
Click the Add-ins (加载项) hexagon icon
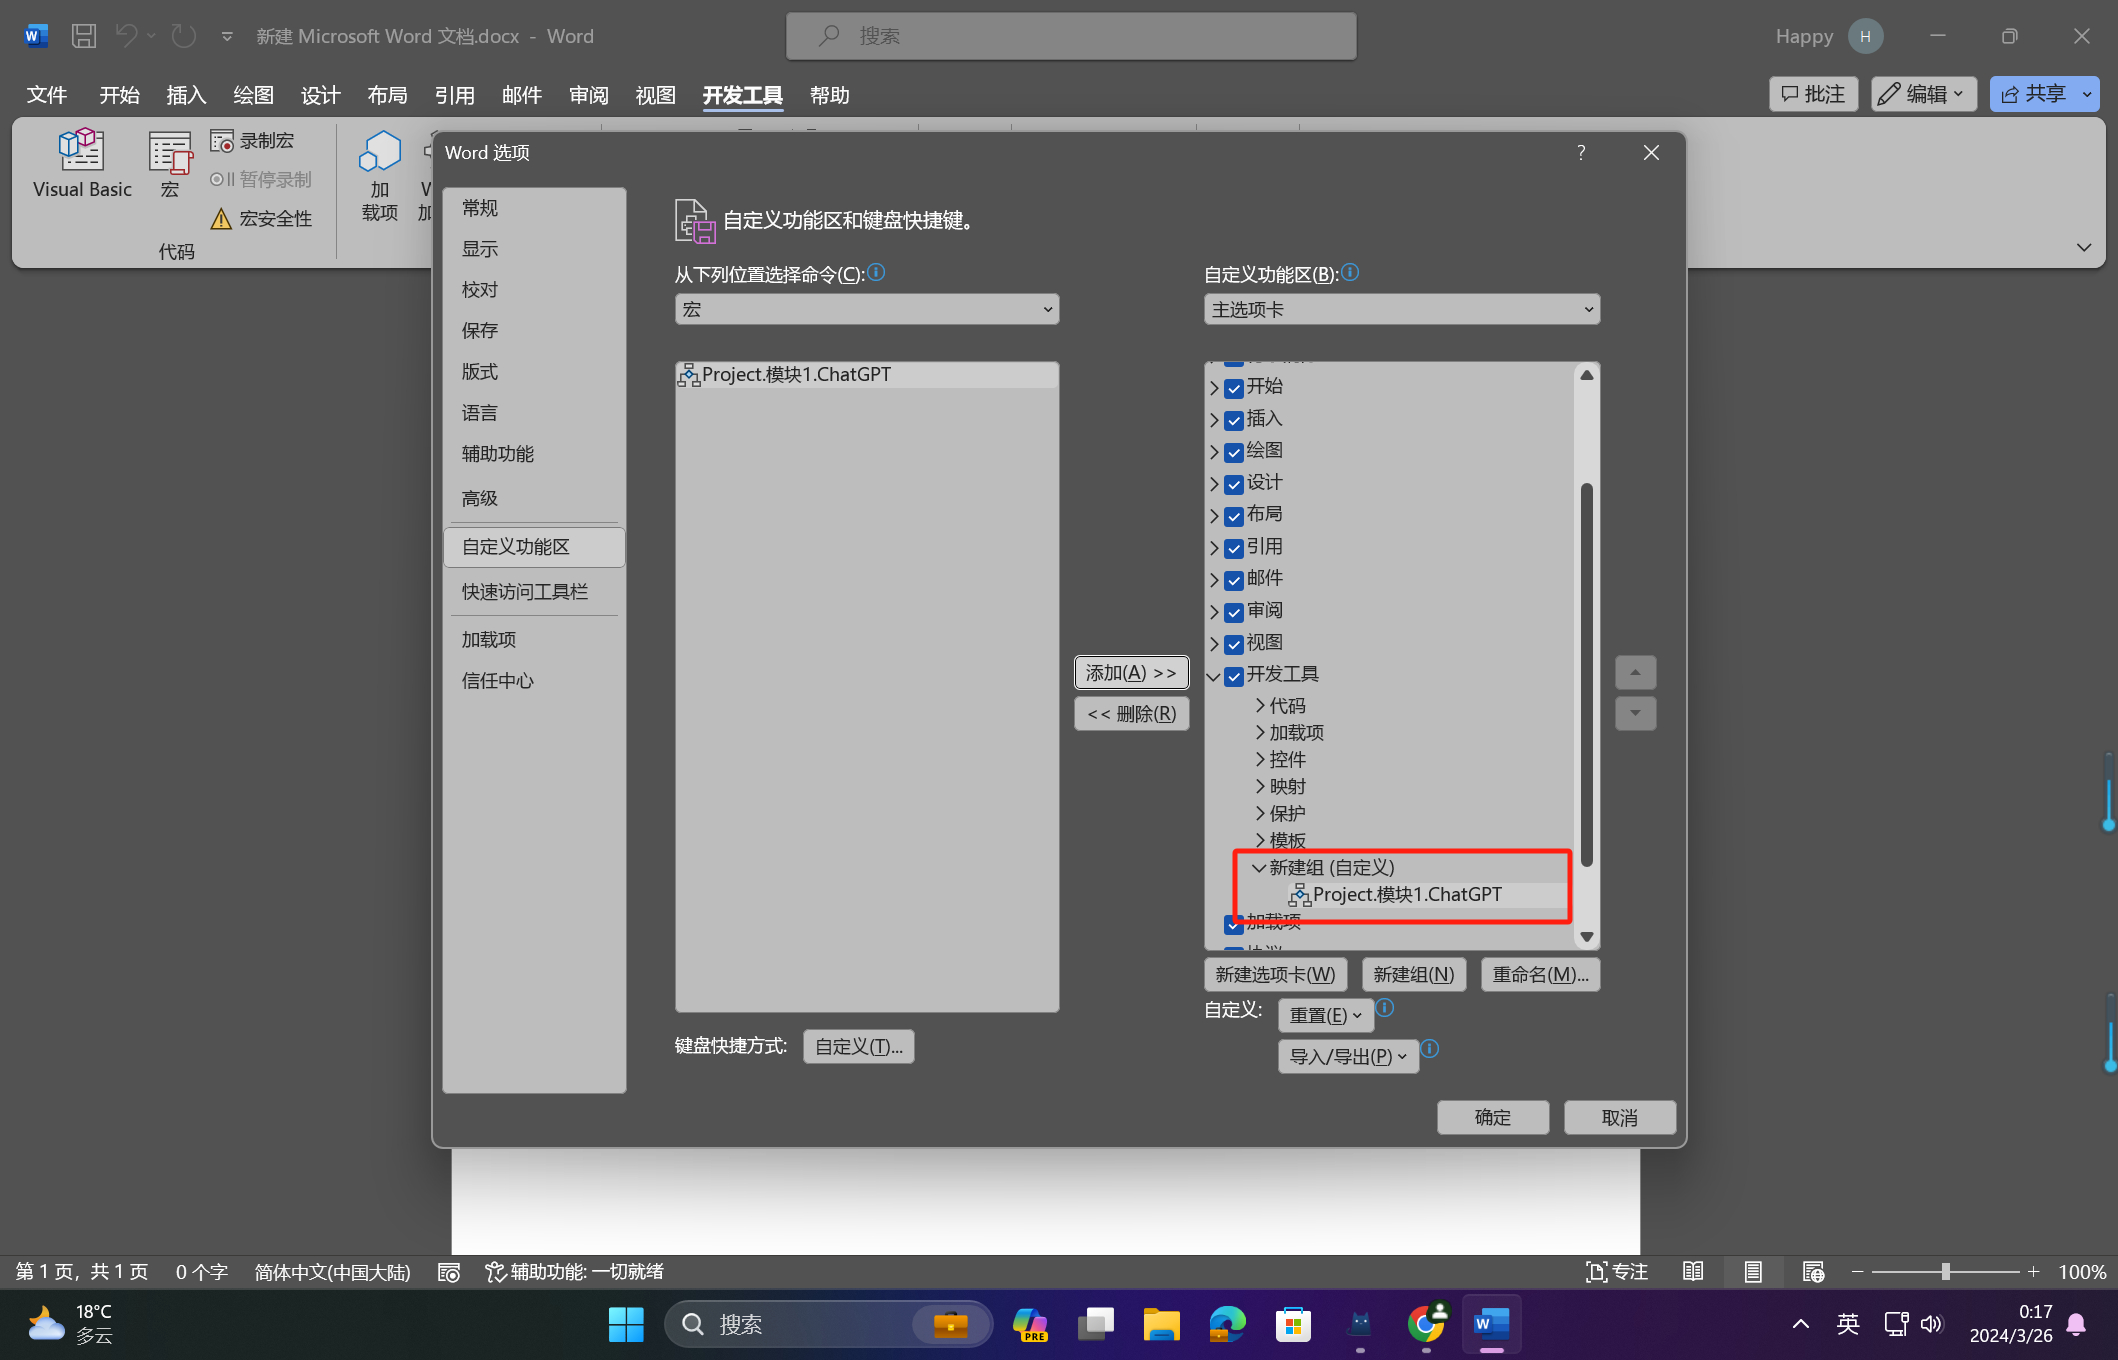click(380, 152)
